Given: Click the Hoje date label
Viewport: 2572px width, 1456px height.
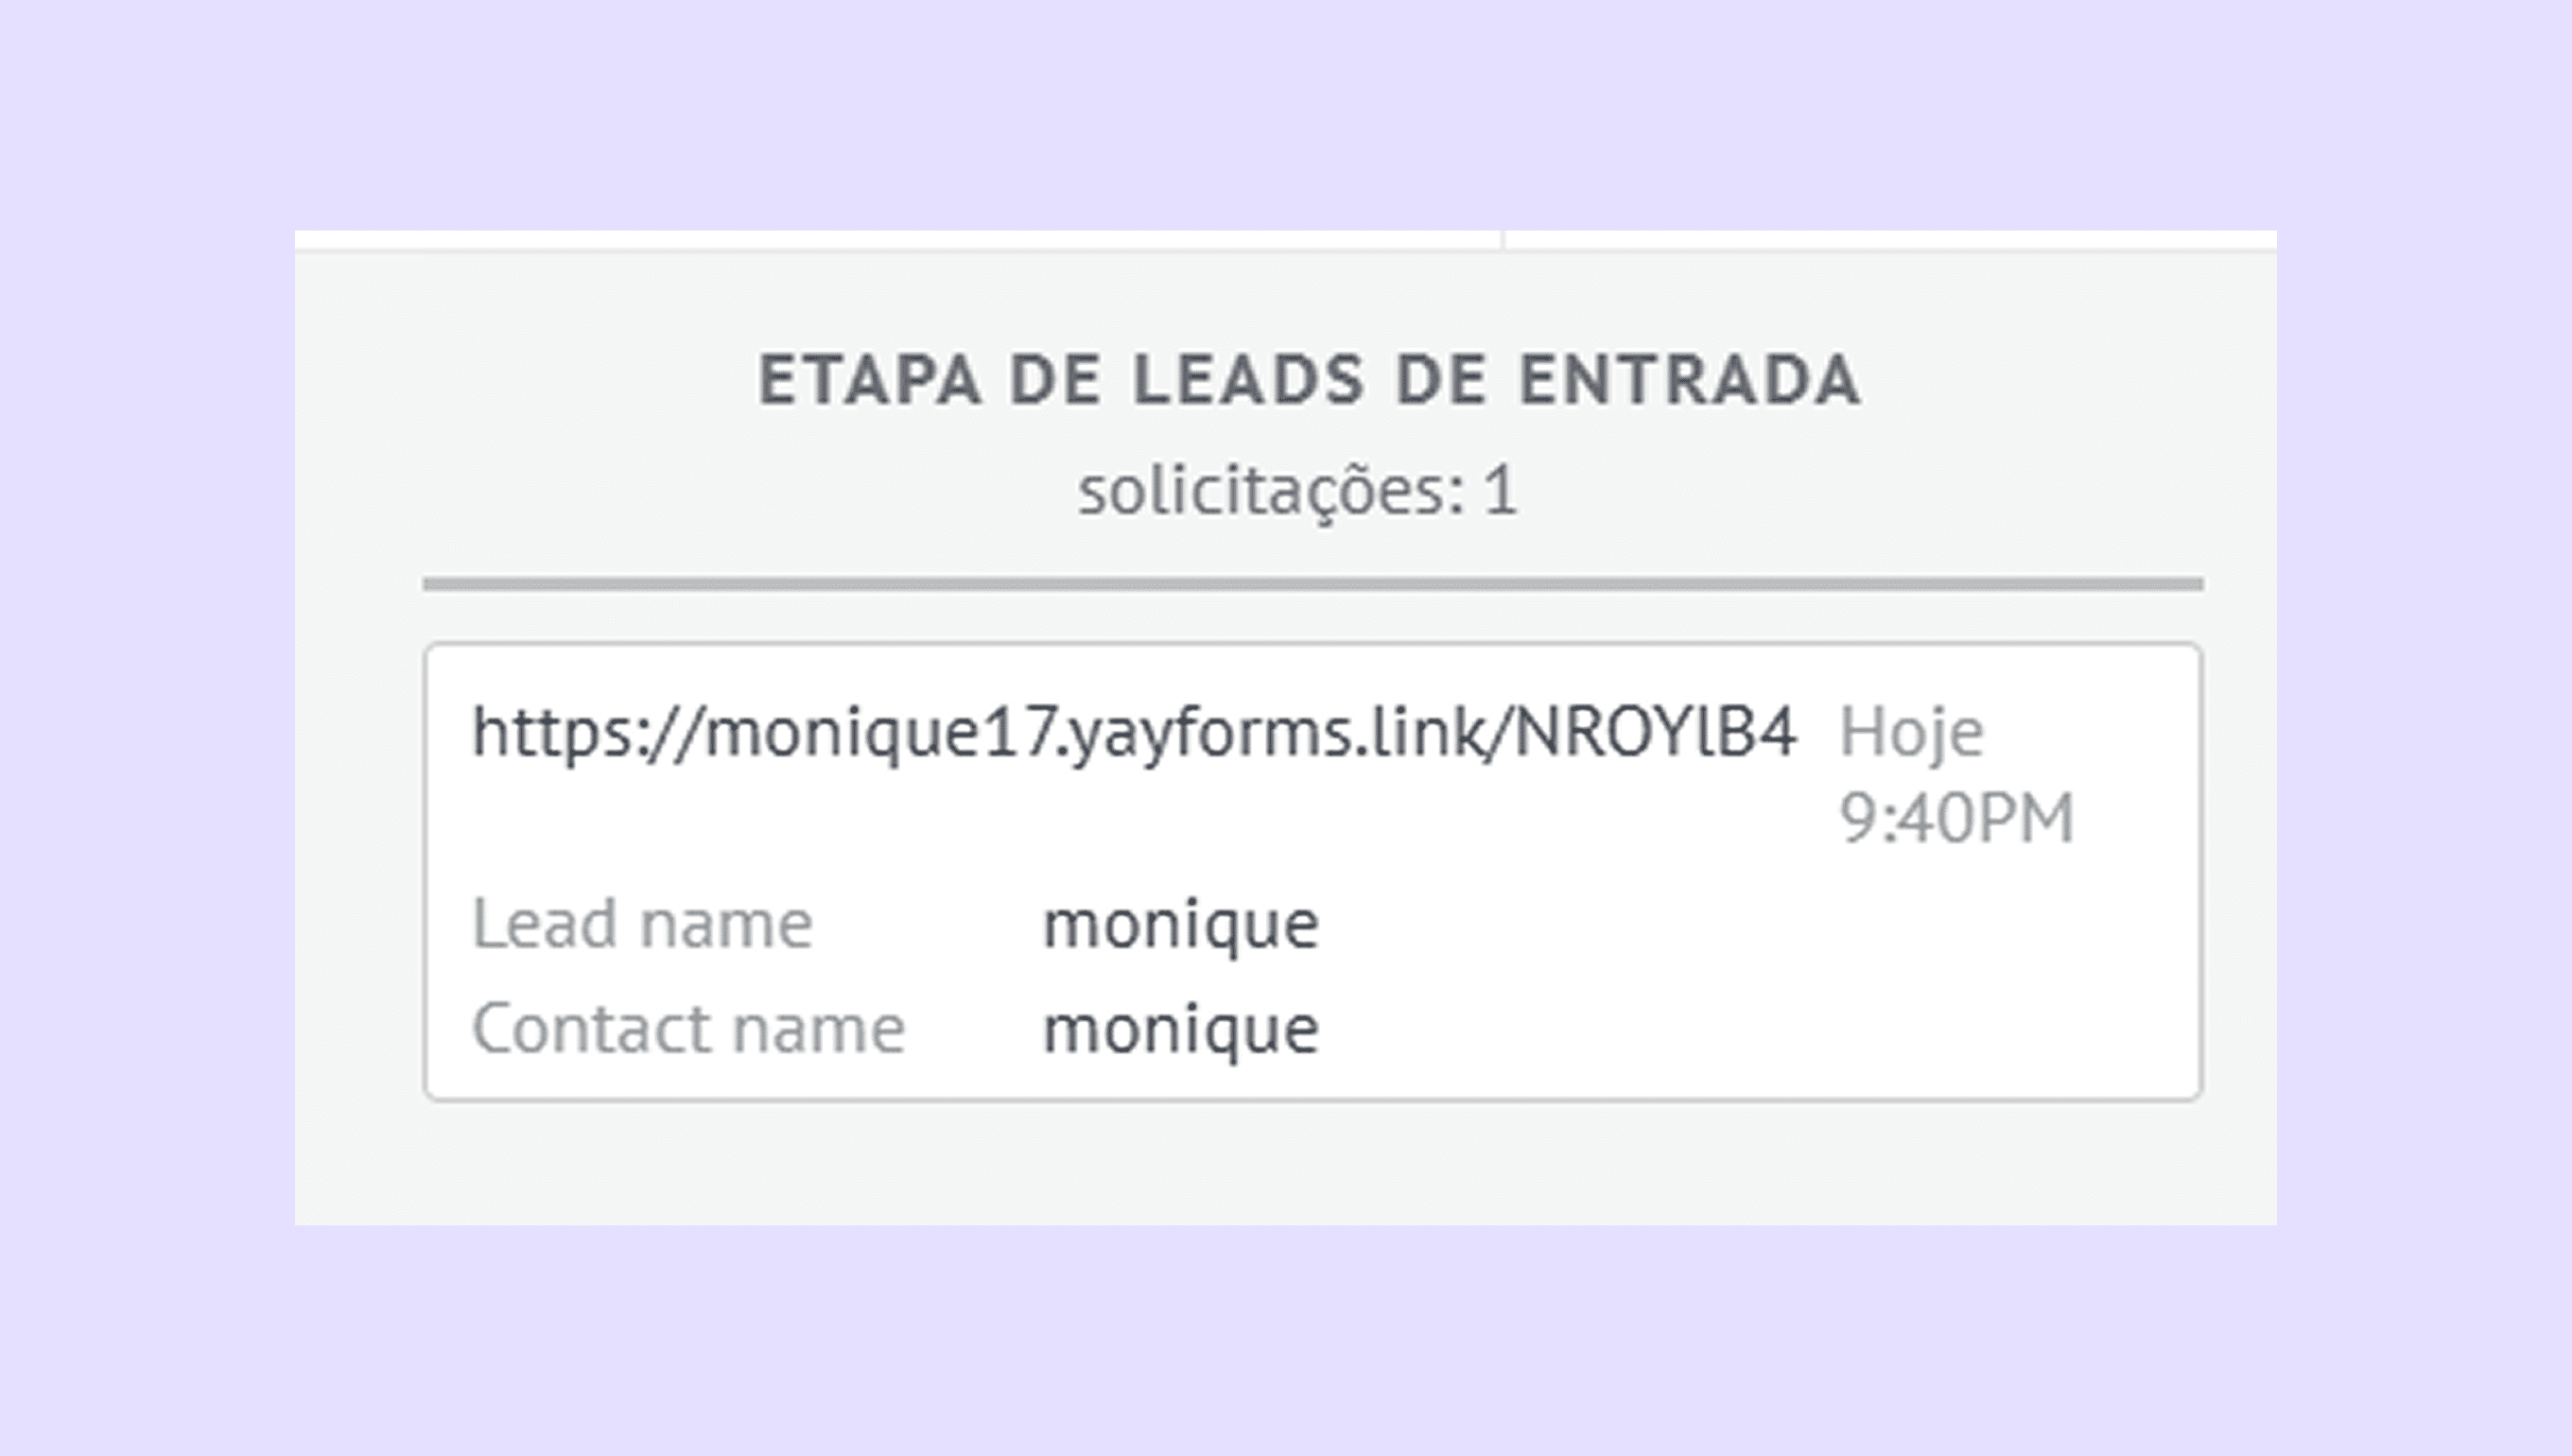Looking at the screenshot, I should click(1911, 733).
